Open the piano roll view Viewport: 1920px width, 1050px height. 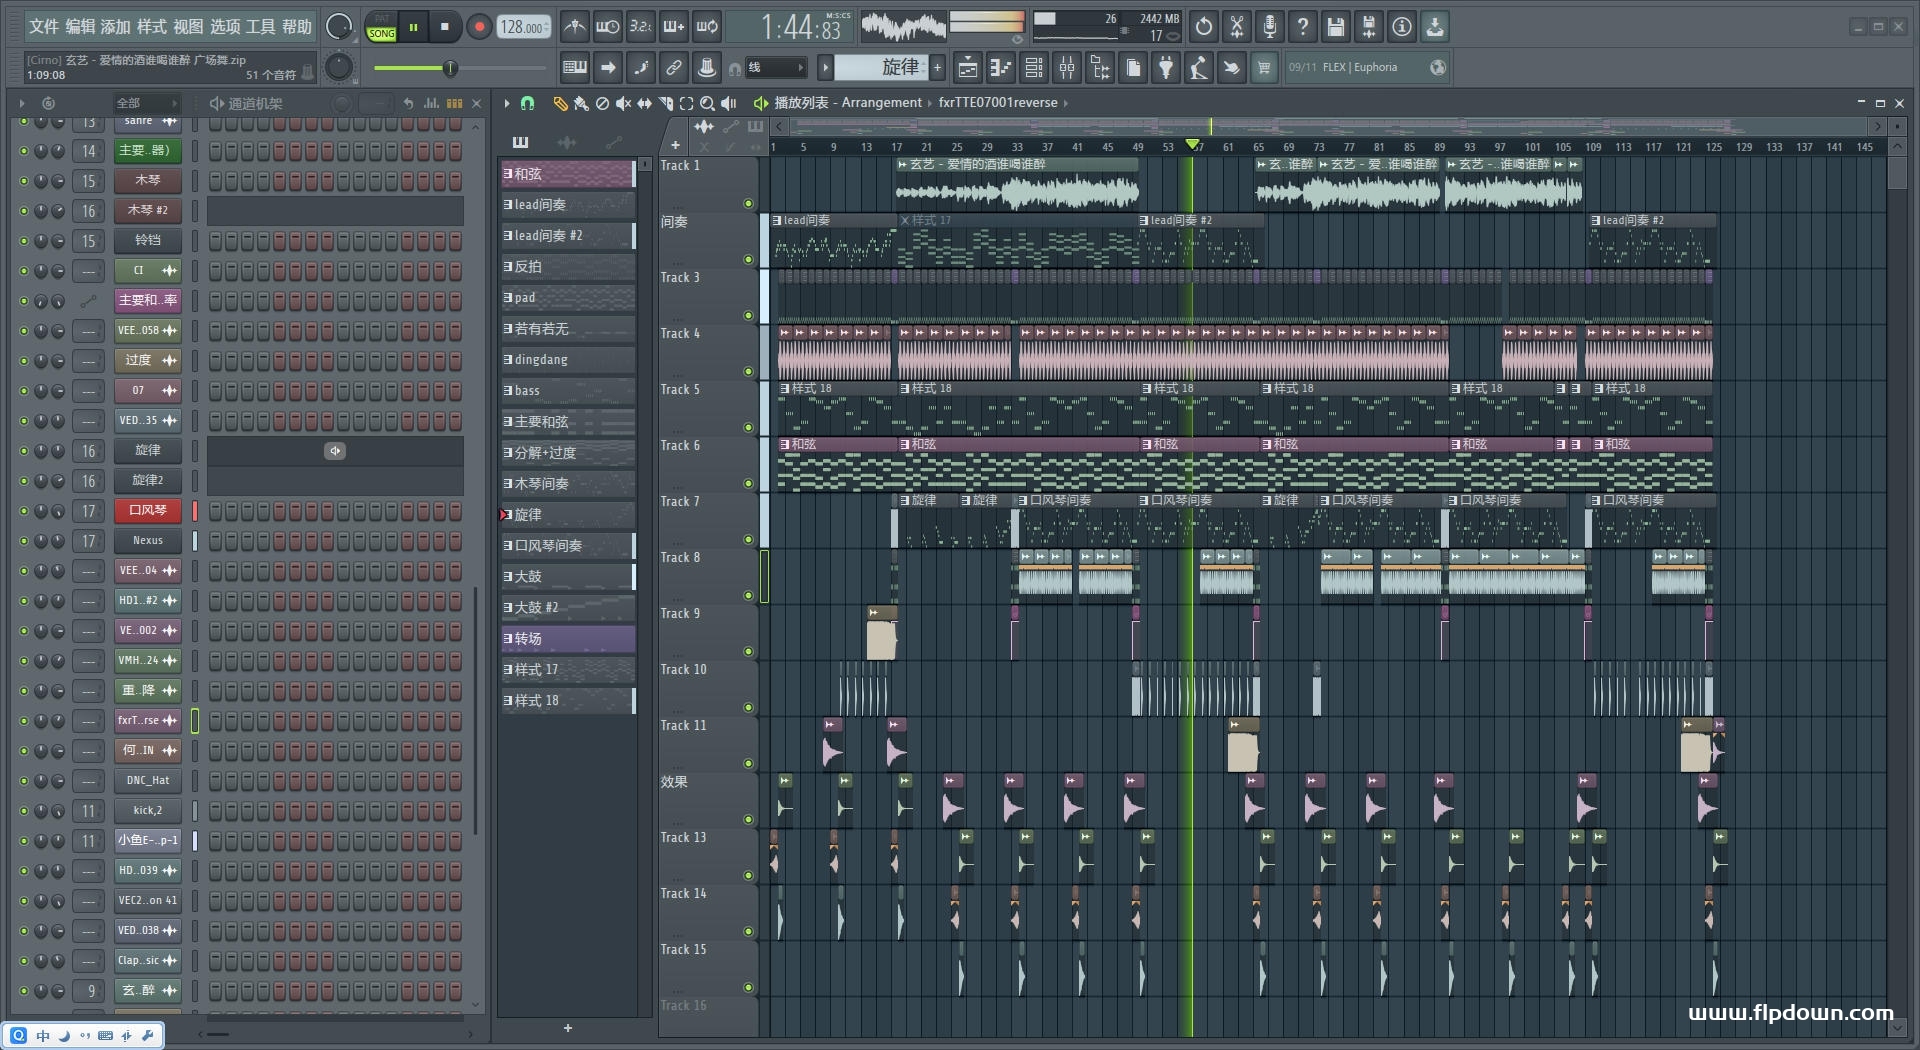[x=1000, y=68]
